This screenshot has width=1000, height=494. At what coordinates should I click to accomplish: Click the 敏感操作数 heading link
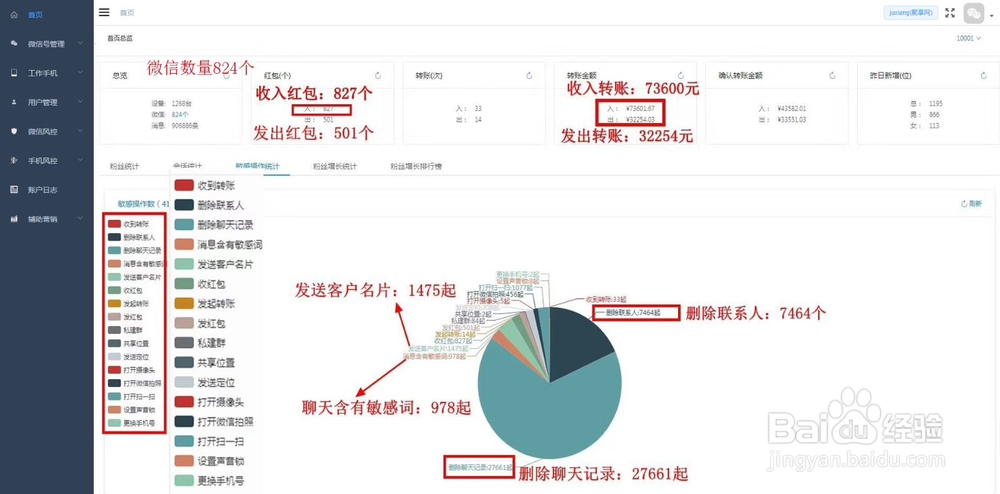143,204
